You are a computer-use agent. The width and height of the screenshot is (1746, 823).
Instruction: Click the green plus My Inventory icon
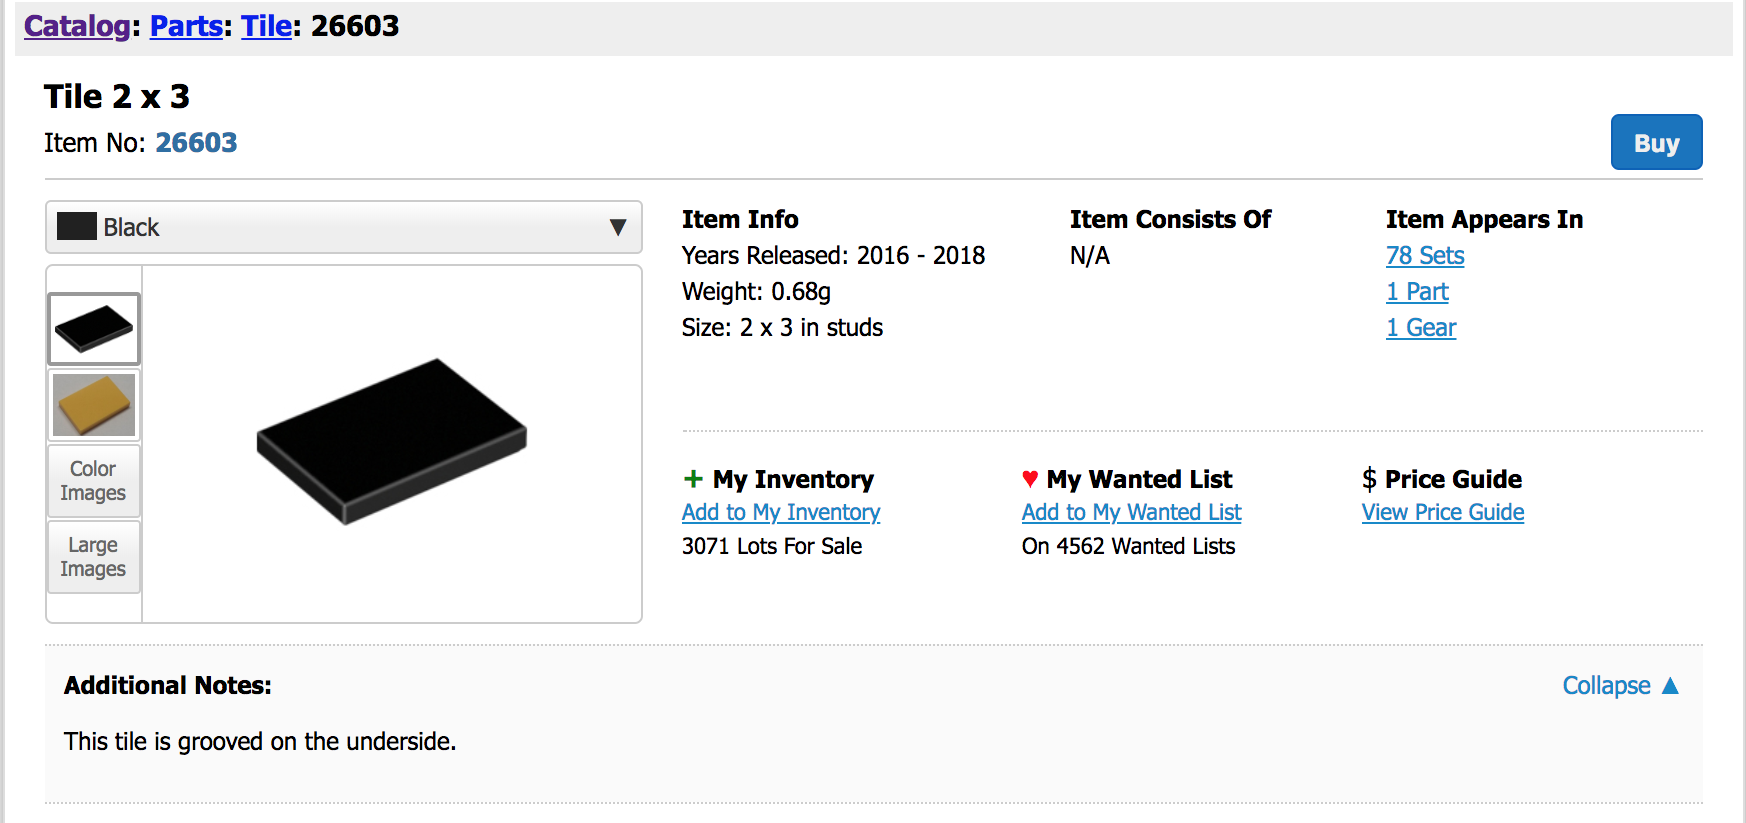click(693, 479)
